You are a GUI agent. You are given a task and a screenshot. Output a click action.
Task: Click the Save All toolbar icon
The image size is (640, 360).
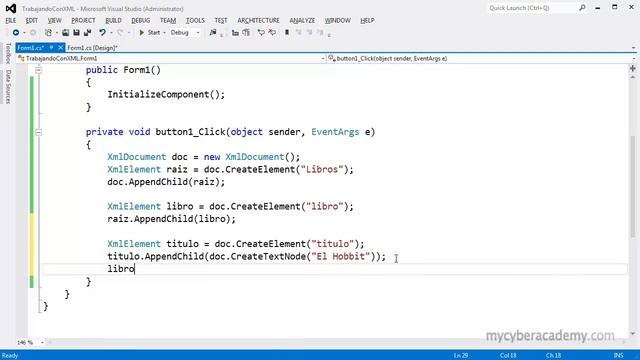pos(87,33)
